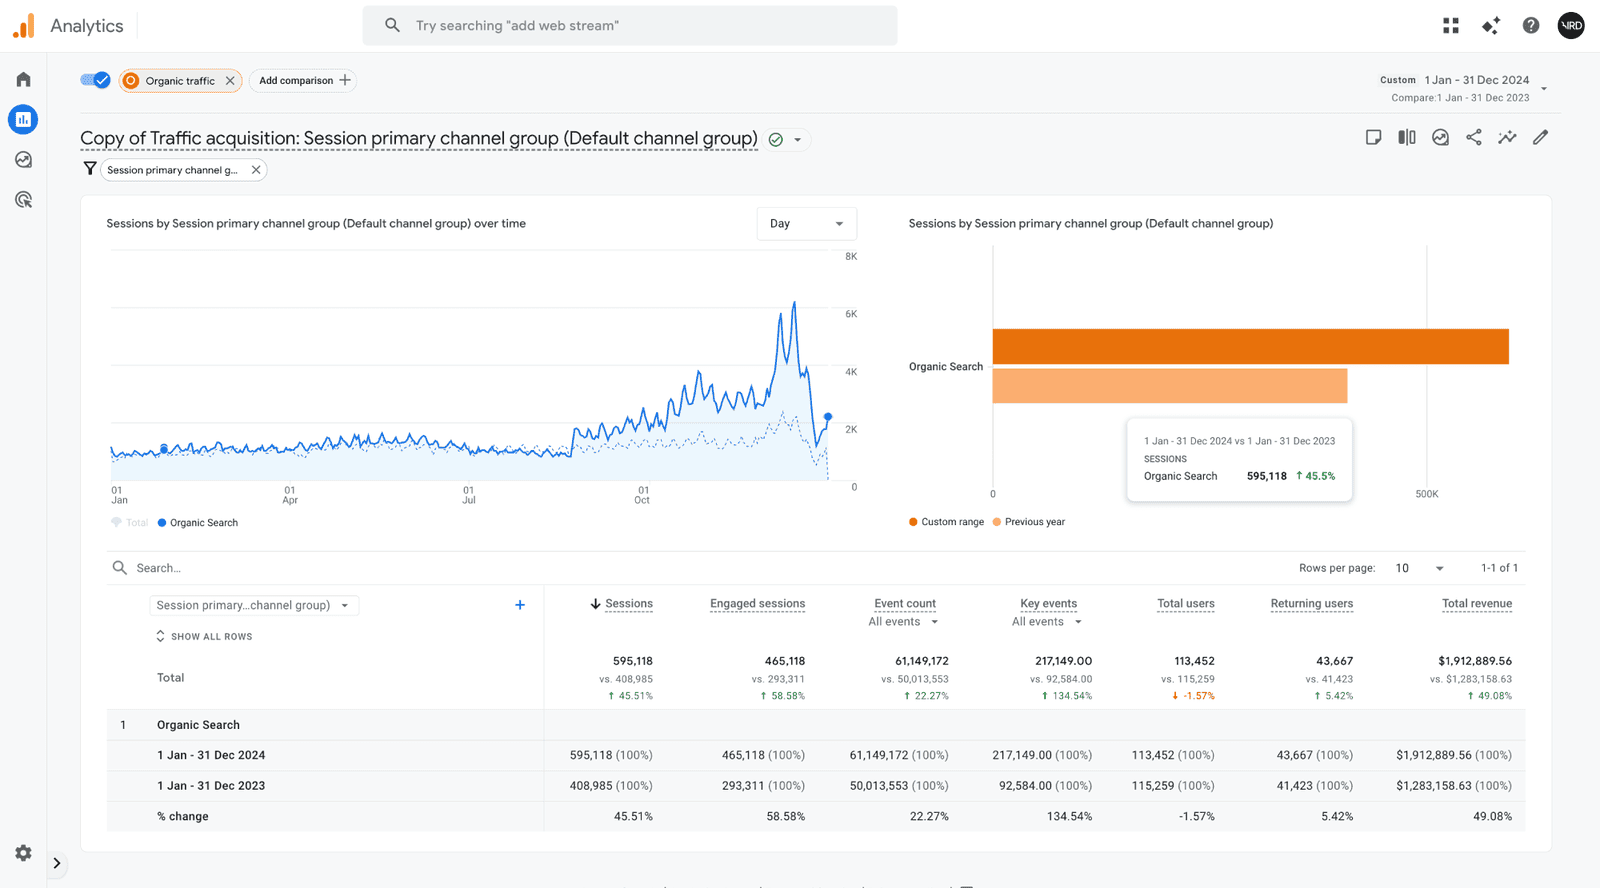Expand the Session primary channel group dimension dropdown

coord(253,605)
